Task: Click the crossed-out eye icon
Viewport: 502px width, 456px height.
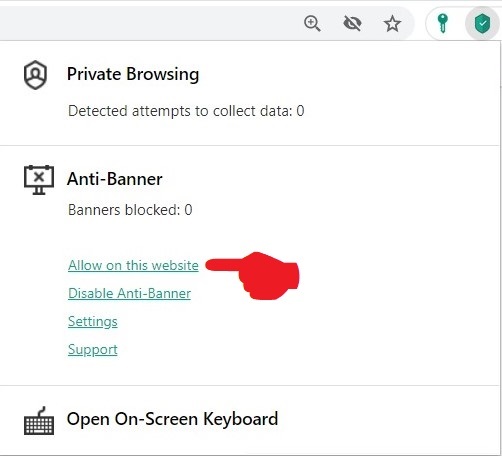Action: coord(352,24)
